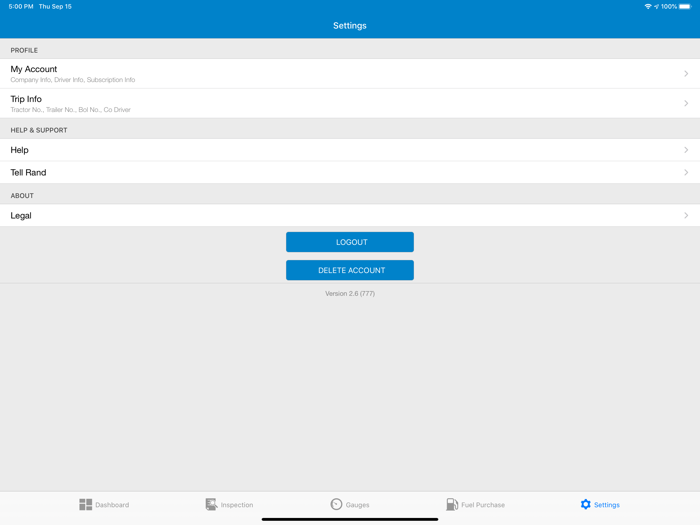
Task: Click 'Tractor No., Trailer No., Bol No., Co Driver' subtitle
Action: (x=71, y=110)
